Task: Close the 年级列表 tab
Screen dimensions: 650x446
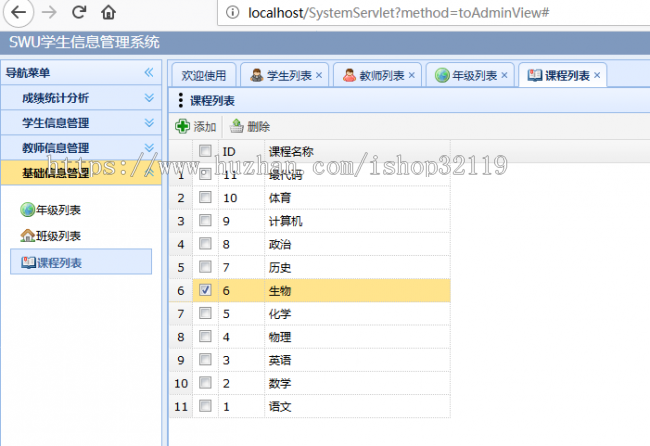Action: click(x=504, y=75)
